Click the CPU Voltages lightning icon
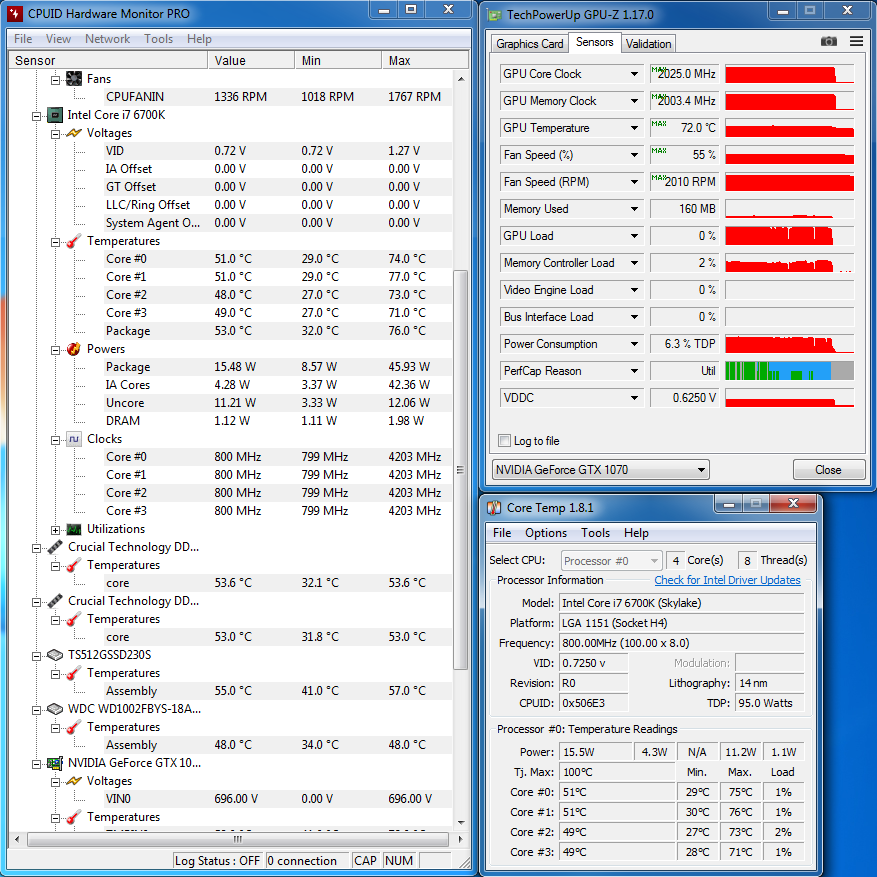The width and height of the screenshot is (877, 877). [x=74, y=133]
